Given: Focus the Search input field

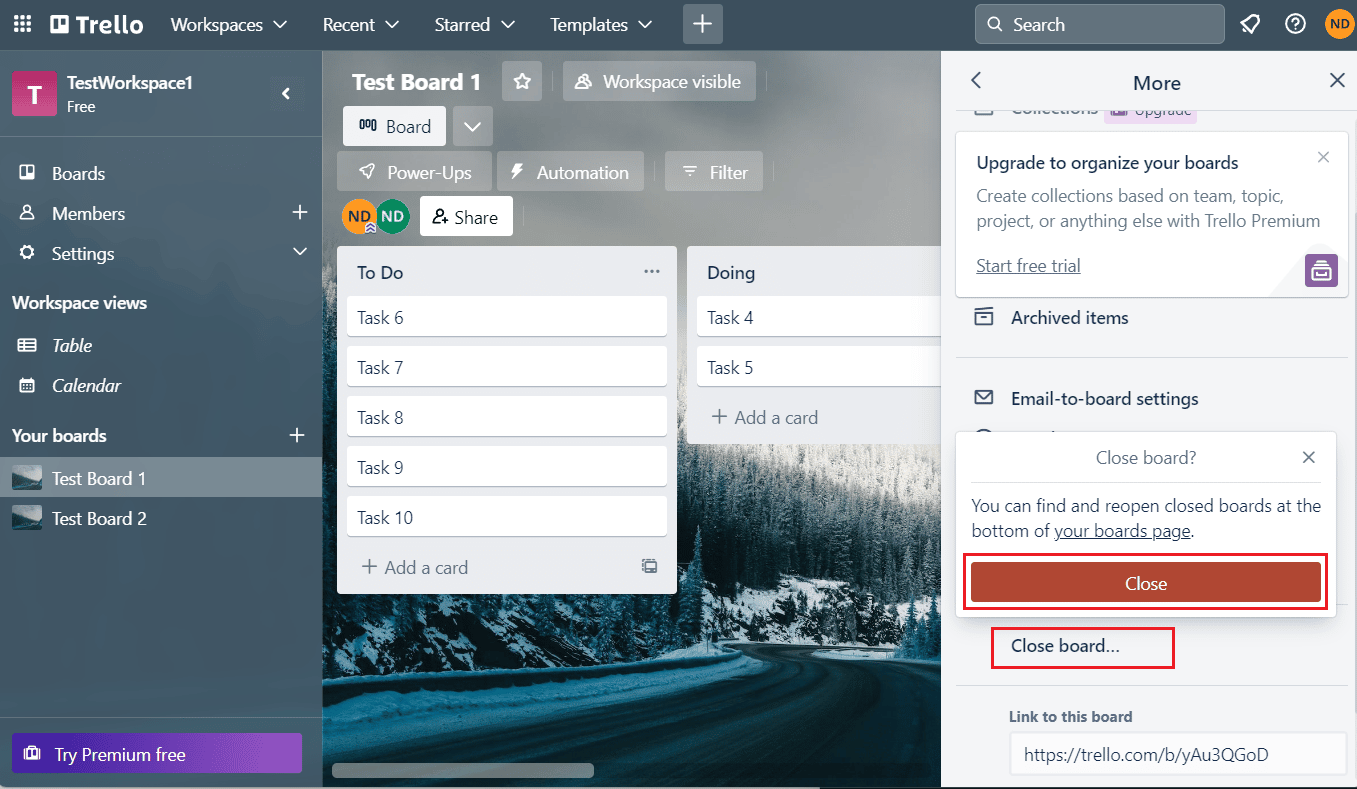Looking at the screenshot, I should coord(1100,24).
